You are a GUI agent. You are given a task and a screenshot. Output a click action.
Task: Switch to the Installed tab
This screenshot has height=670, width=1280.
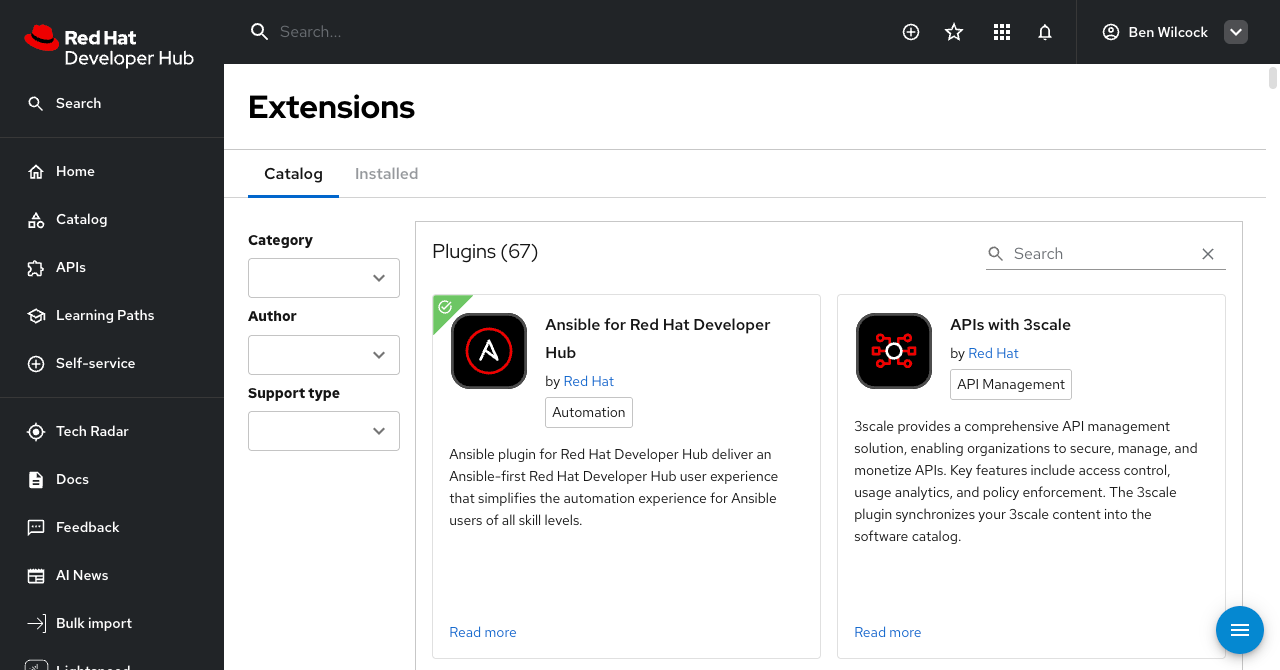coord(386,174)
